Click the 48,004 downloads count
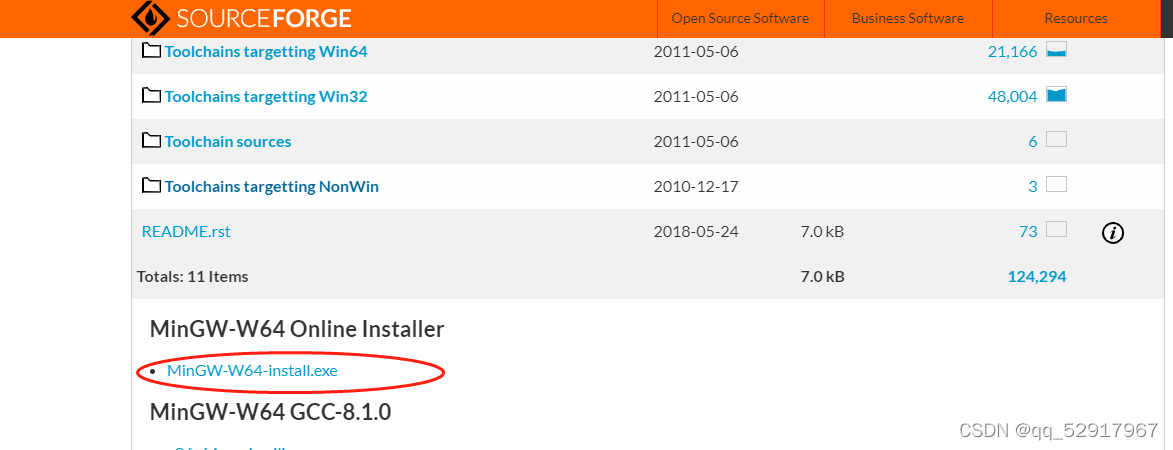The image size is (1173, 450). [1012, 97]
